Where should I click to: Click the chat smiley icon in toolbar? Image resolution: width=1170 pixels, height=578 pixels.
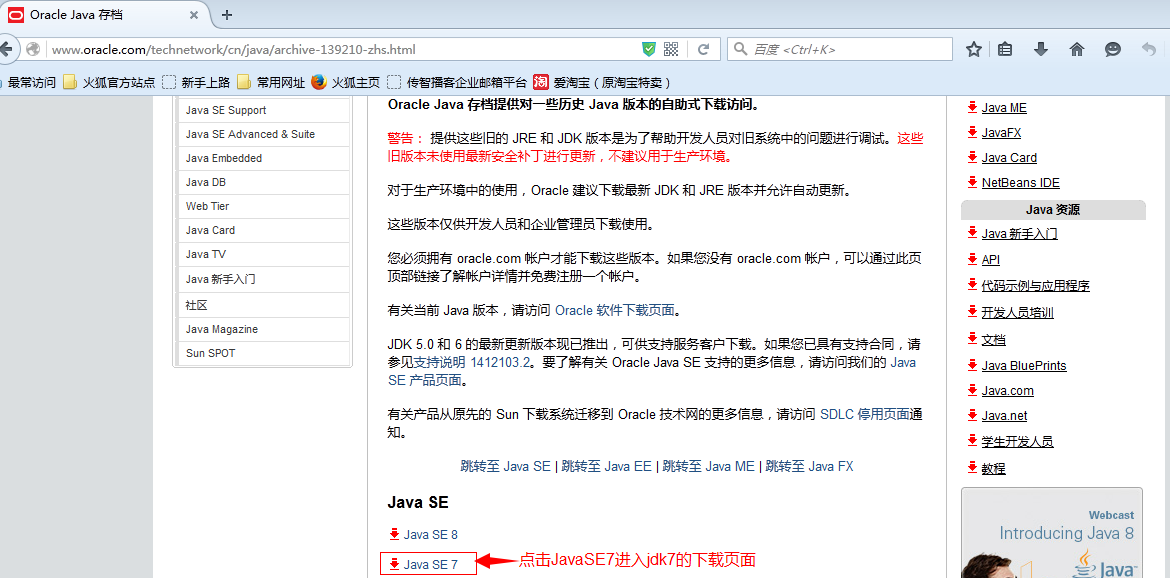[x=1113, y=49]
